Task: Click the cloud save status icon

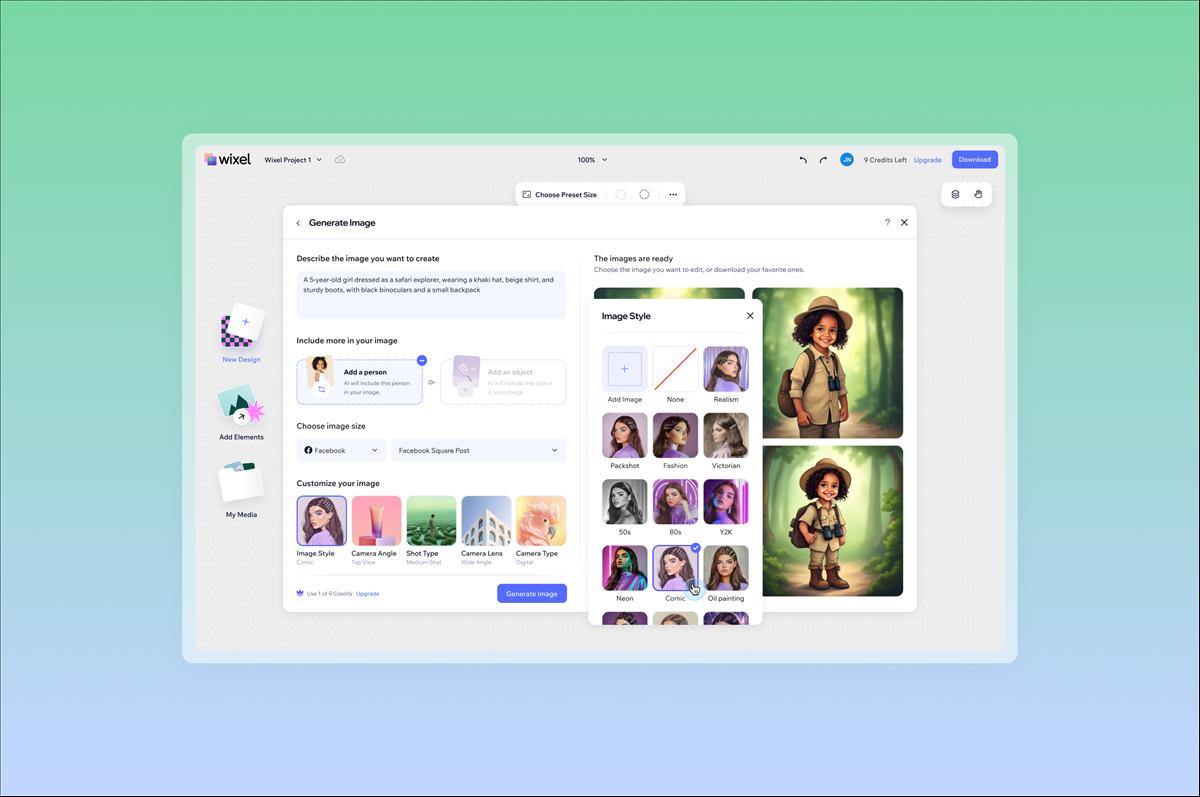Action: [340, 160]
